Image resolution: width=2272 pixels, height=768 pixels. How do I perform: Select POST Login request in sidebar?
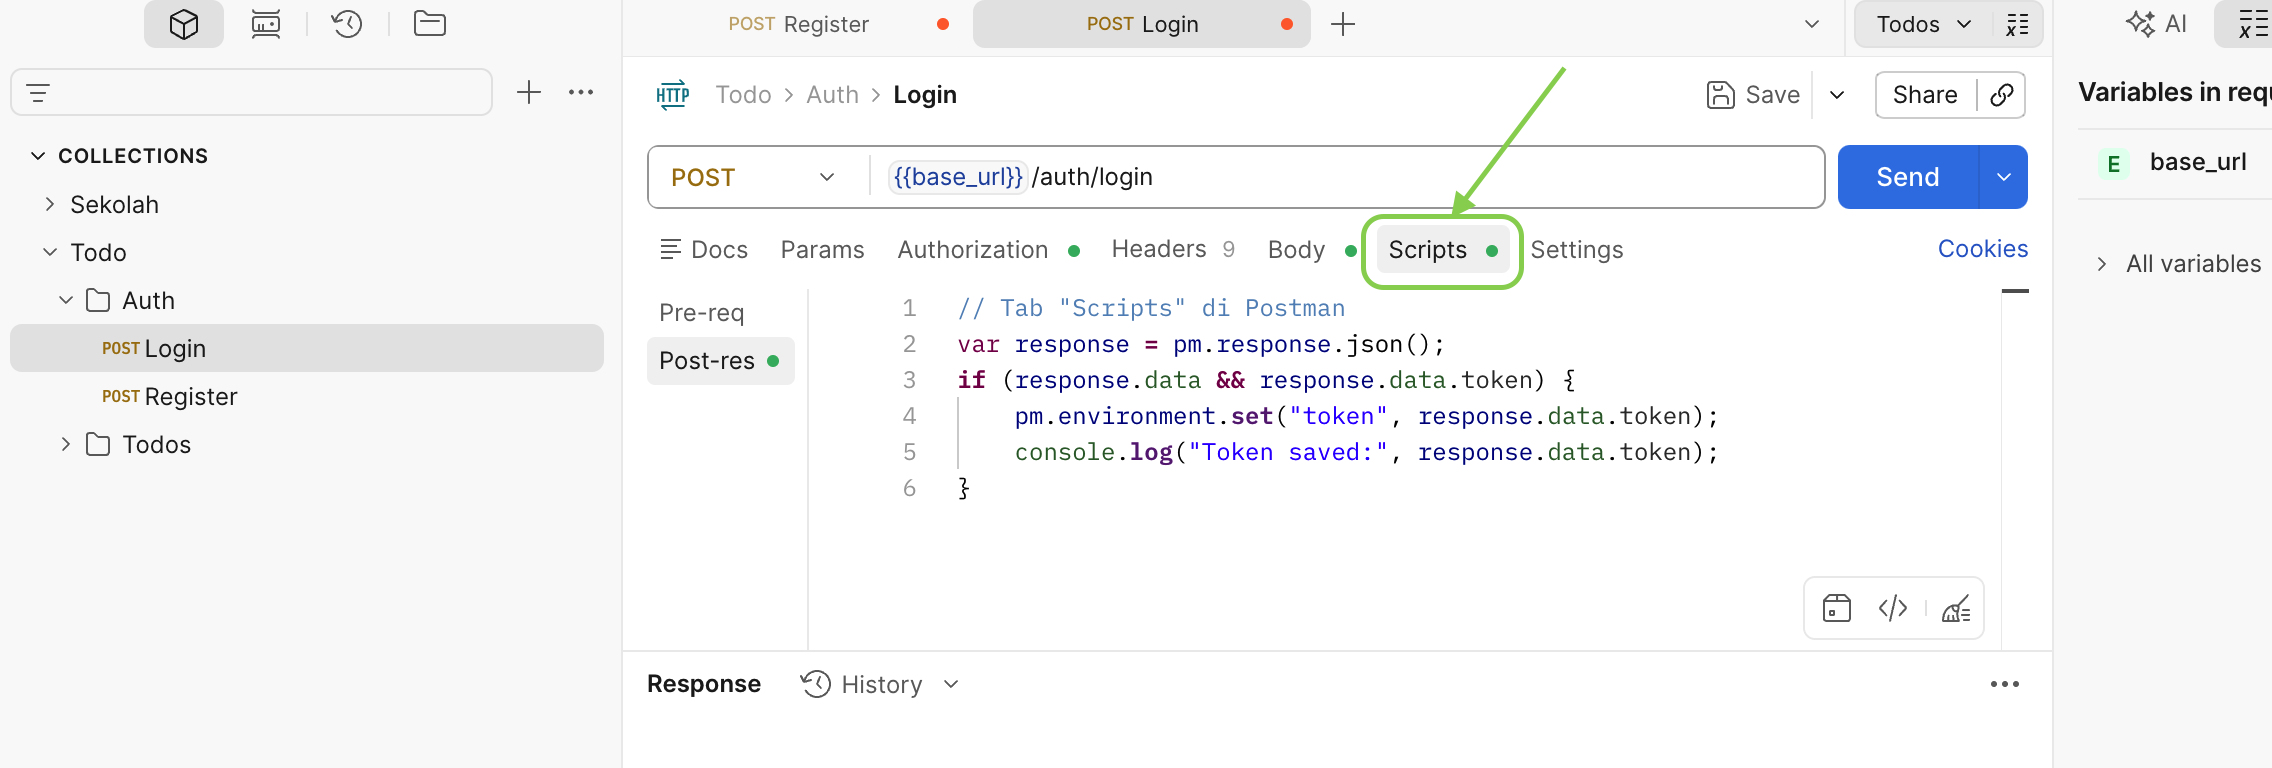pos(307,348)
